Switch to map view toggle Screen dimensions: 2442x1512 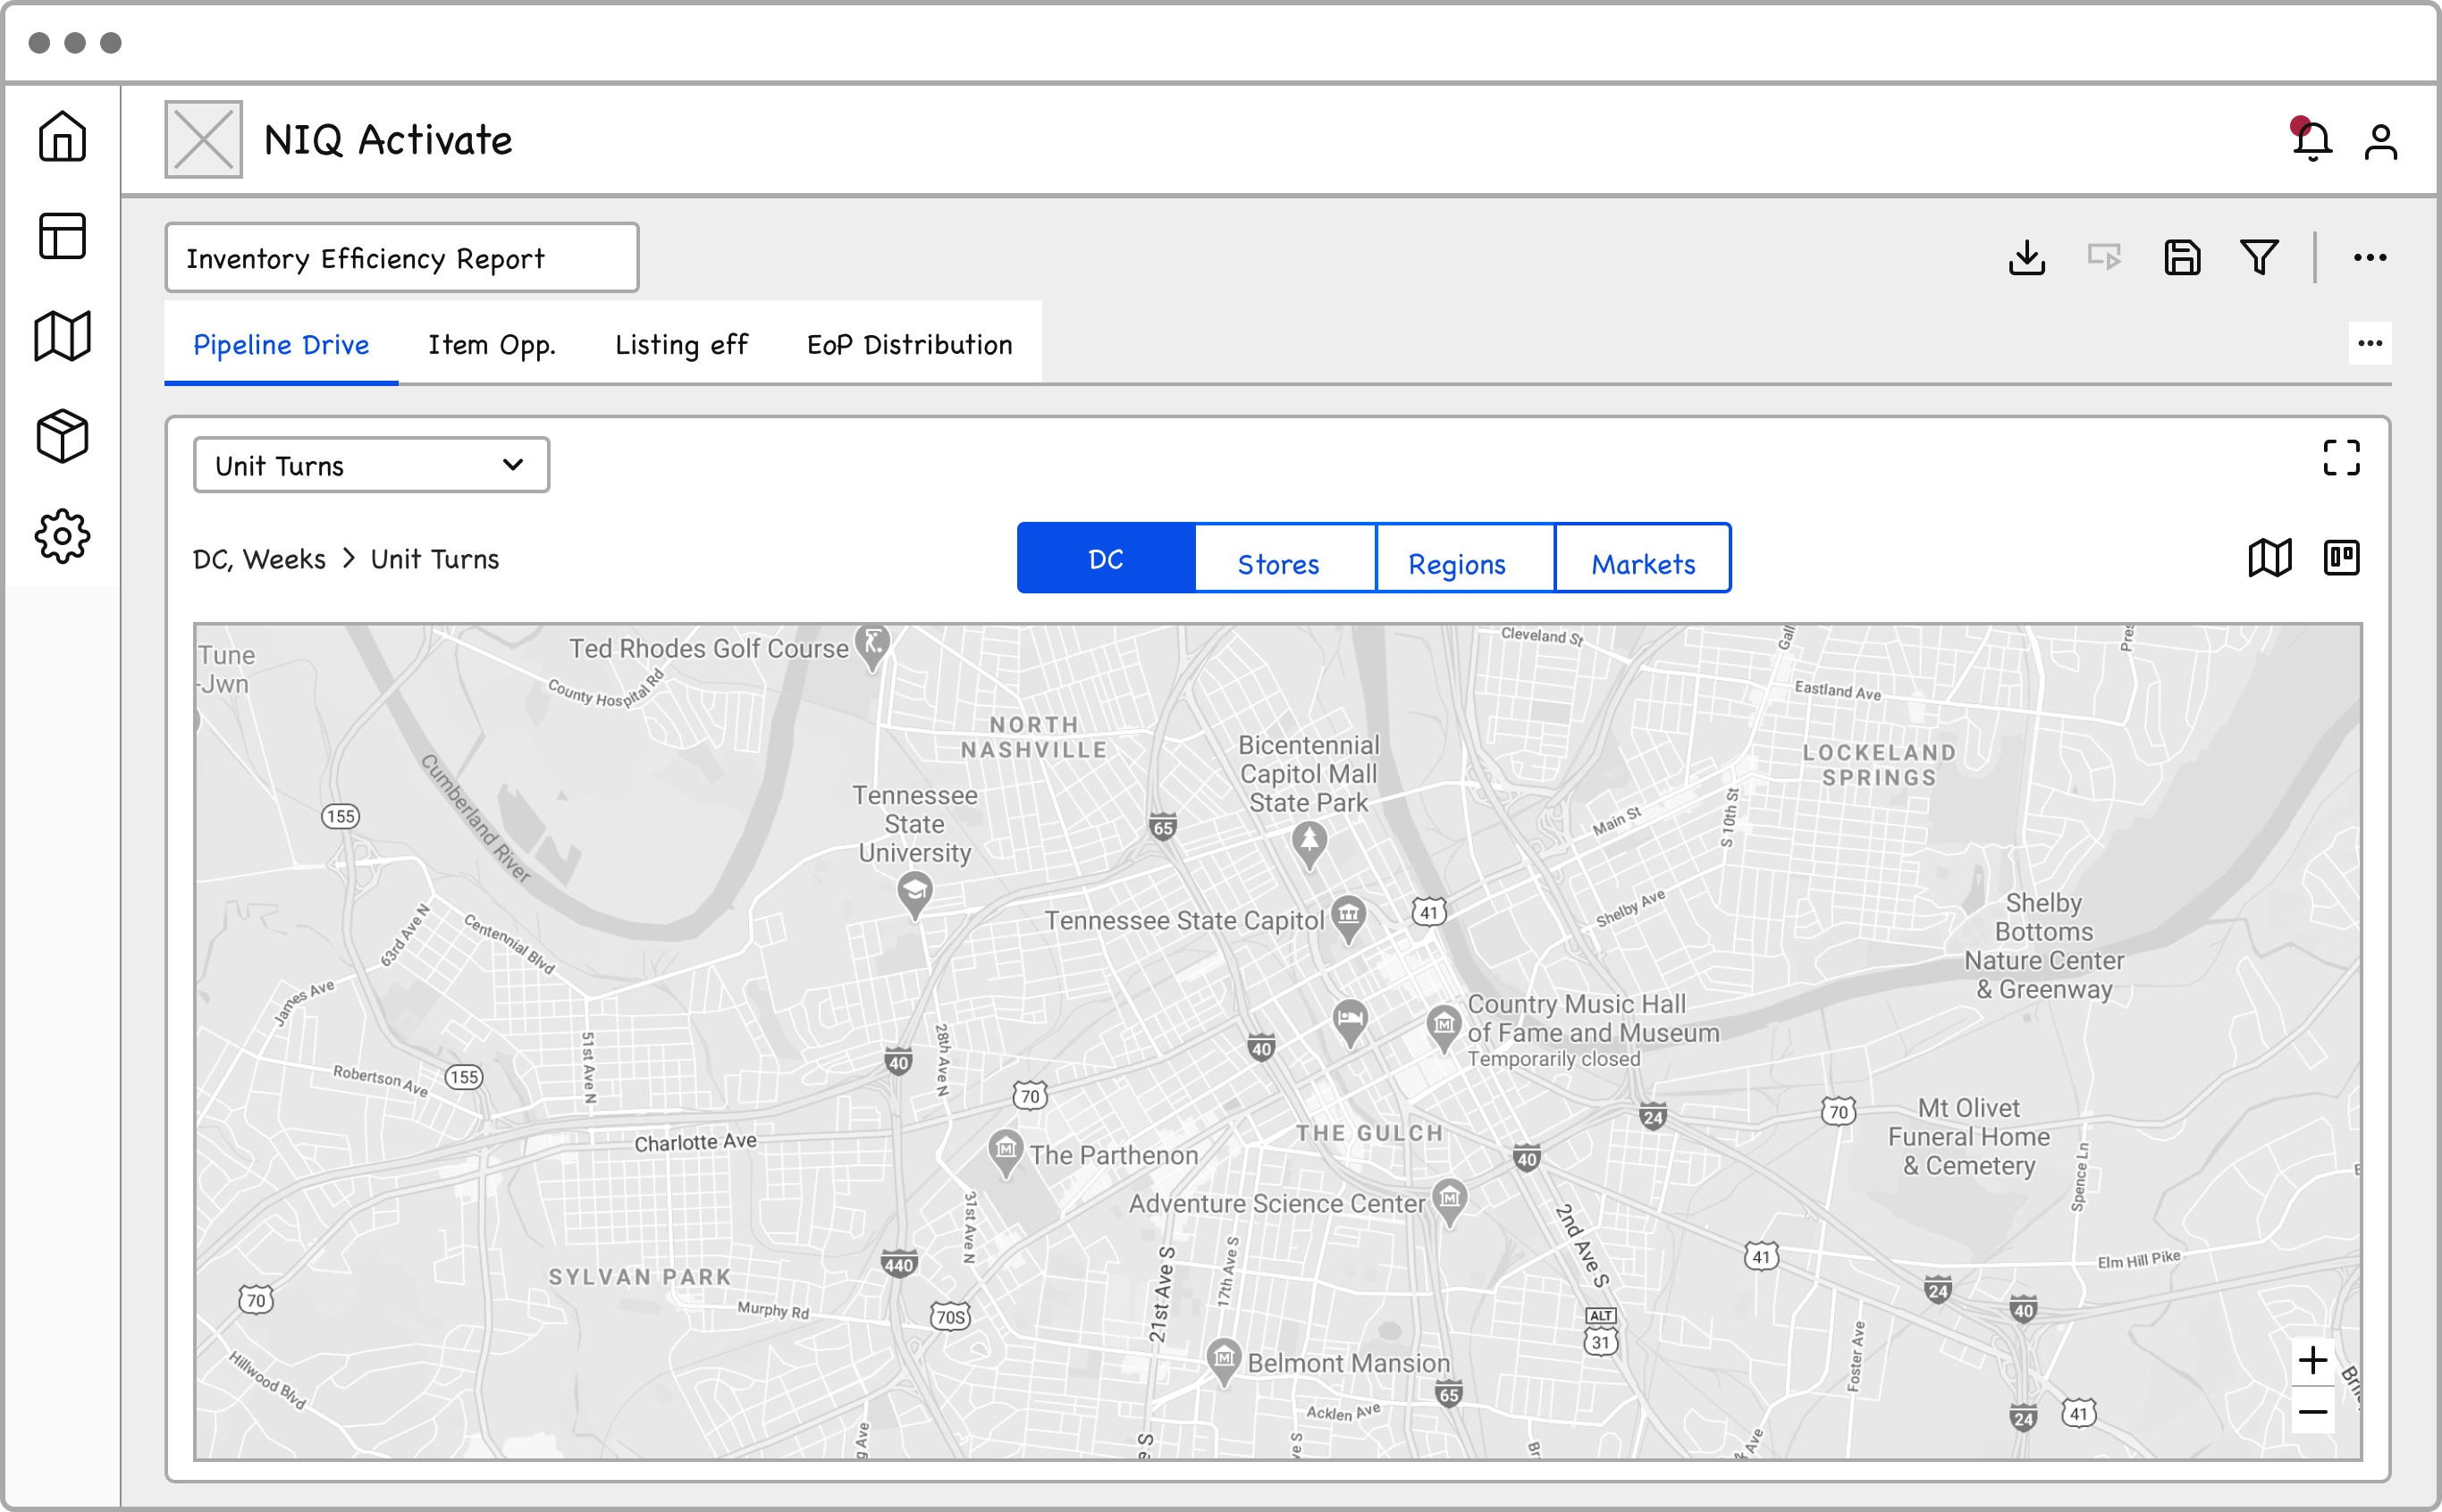[2270, 558]
